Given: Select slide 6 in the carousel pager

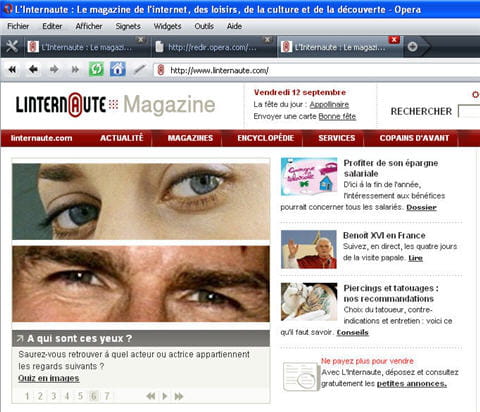Looking at the screenshot, I should coord(94,396).
